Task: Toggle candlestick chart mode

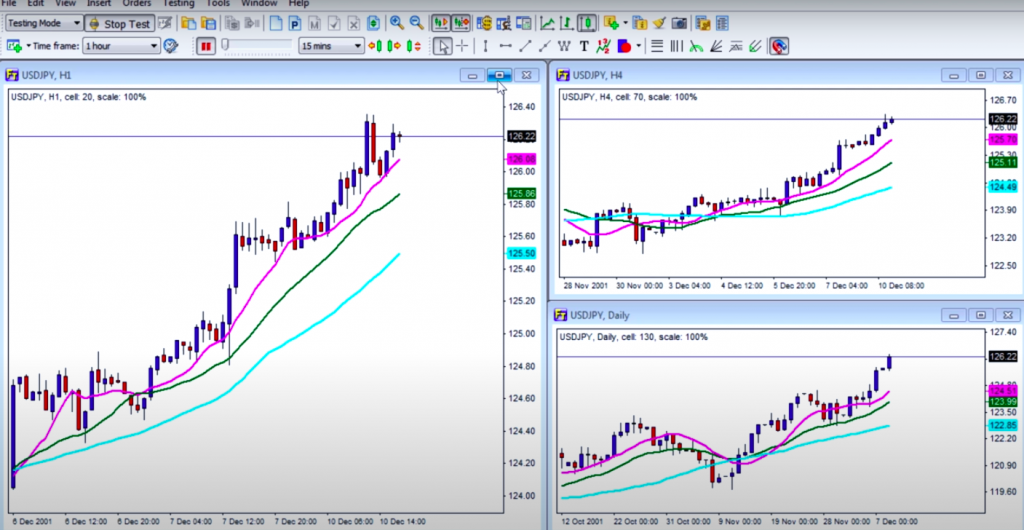Action: [586, 23]
